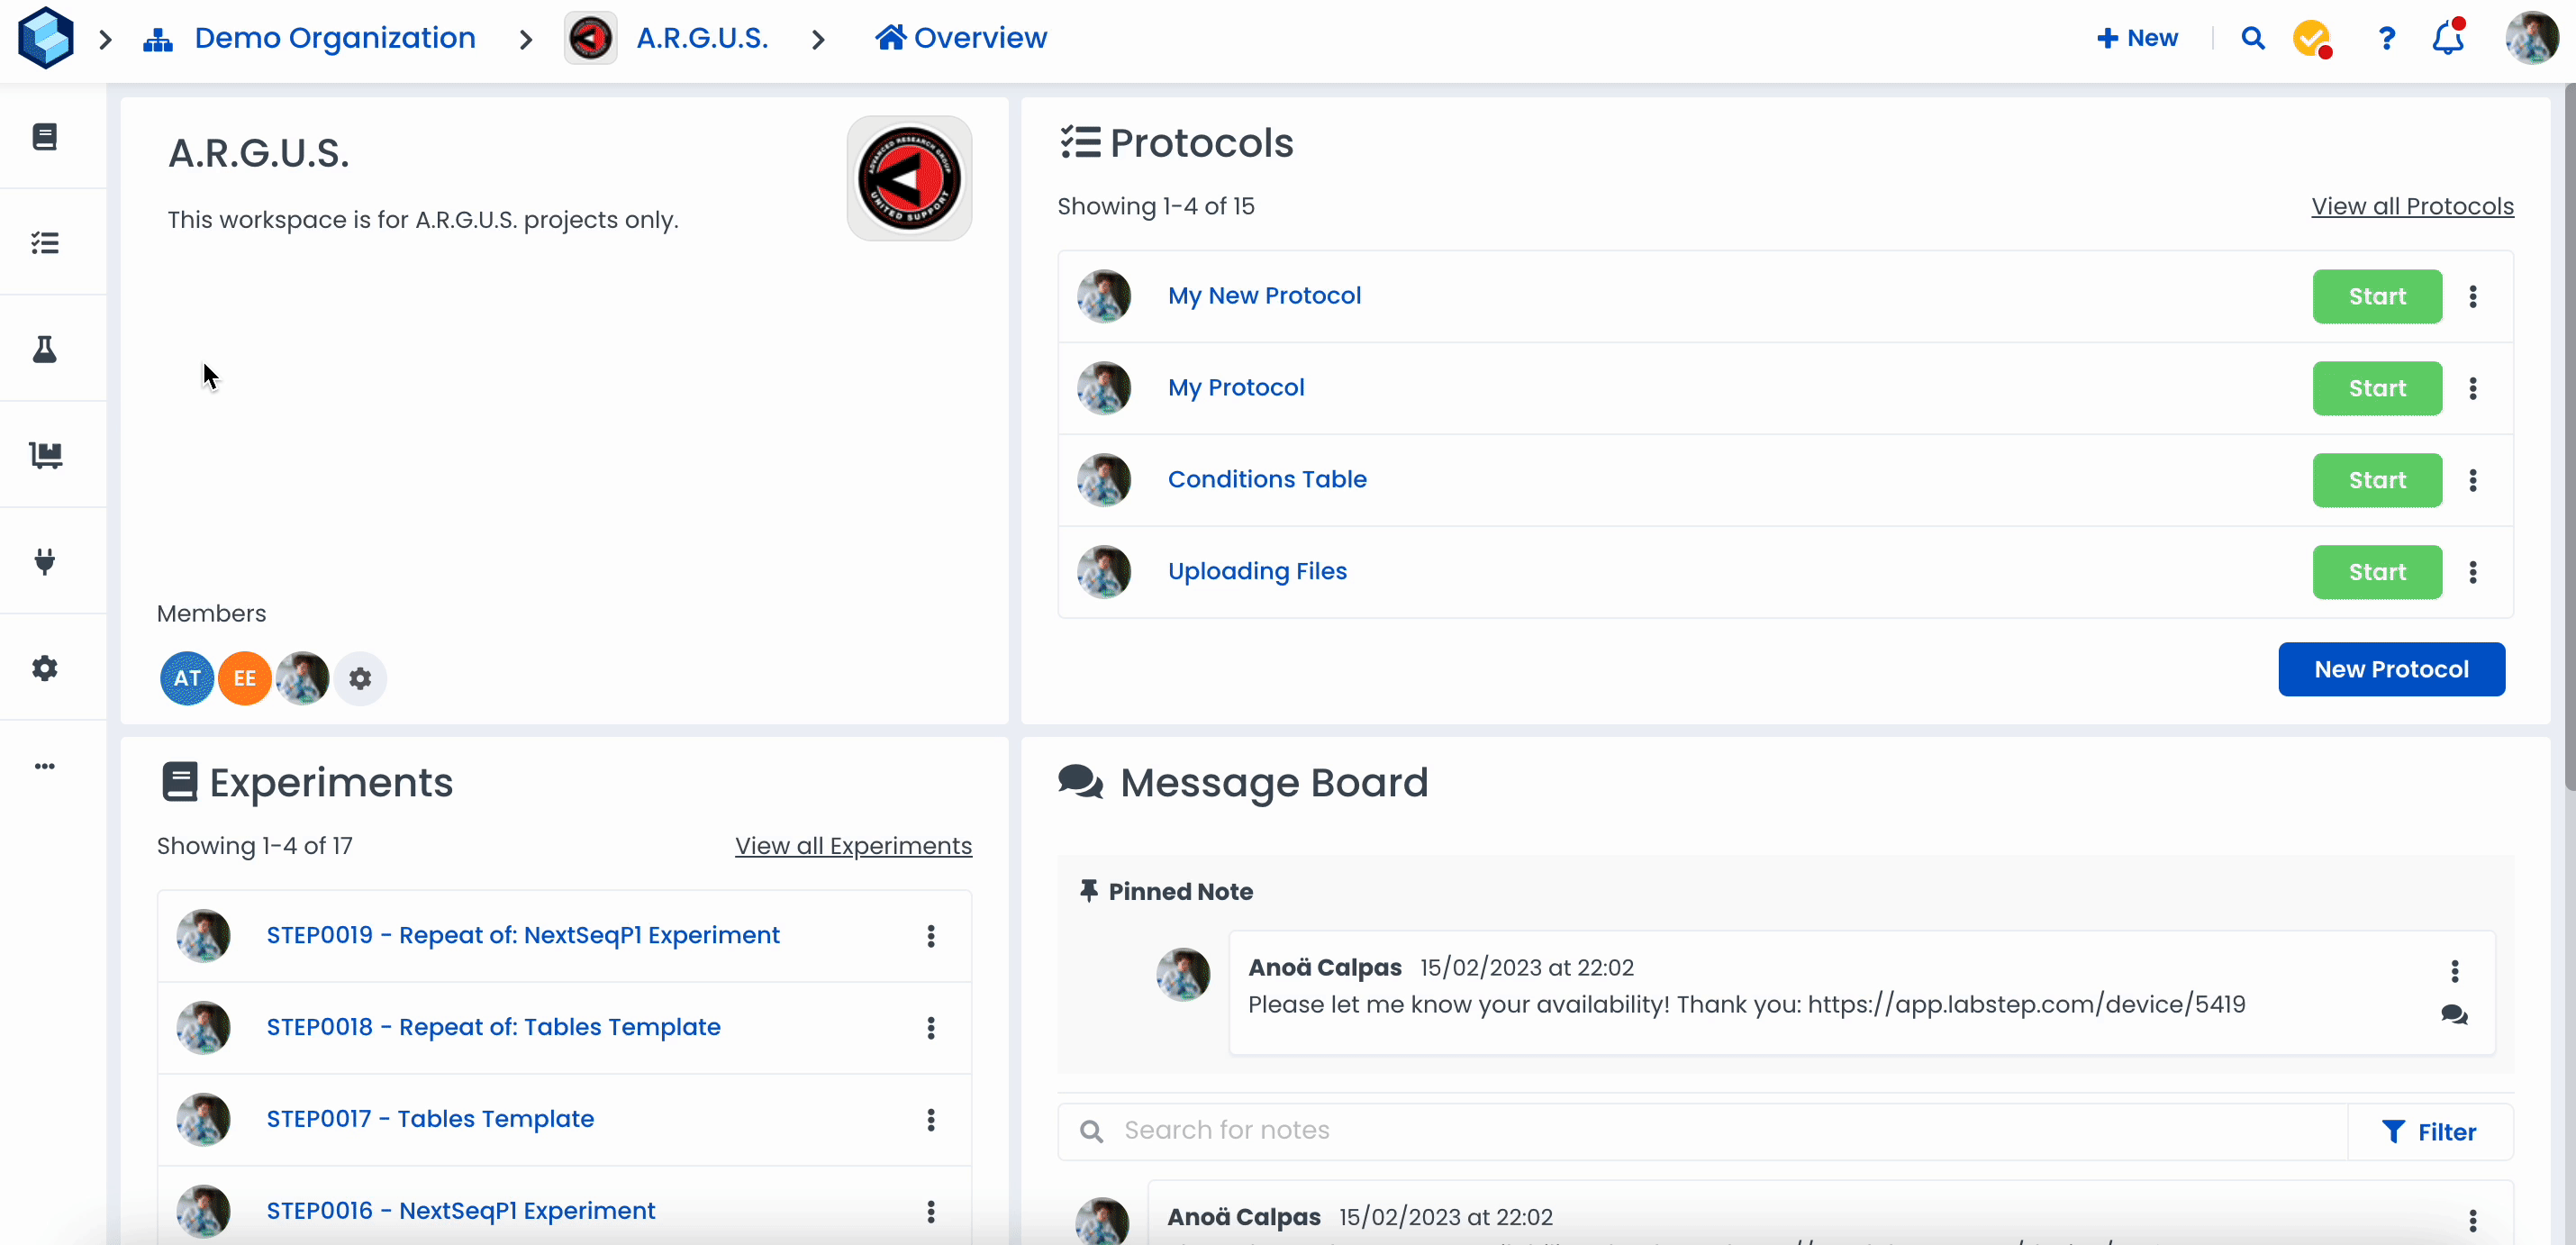
Task: Open the Devices plug sidebar icon
Action: (45, 561)
